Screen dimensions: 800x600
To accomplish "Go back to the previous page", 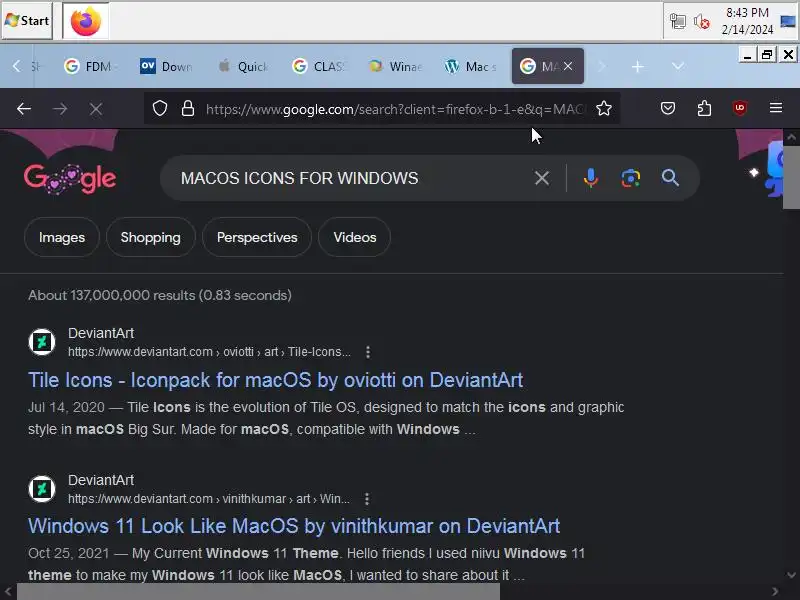I will tap(23, 109).
